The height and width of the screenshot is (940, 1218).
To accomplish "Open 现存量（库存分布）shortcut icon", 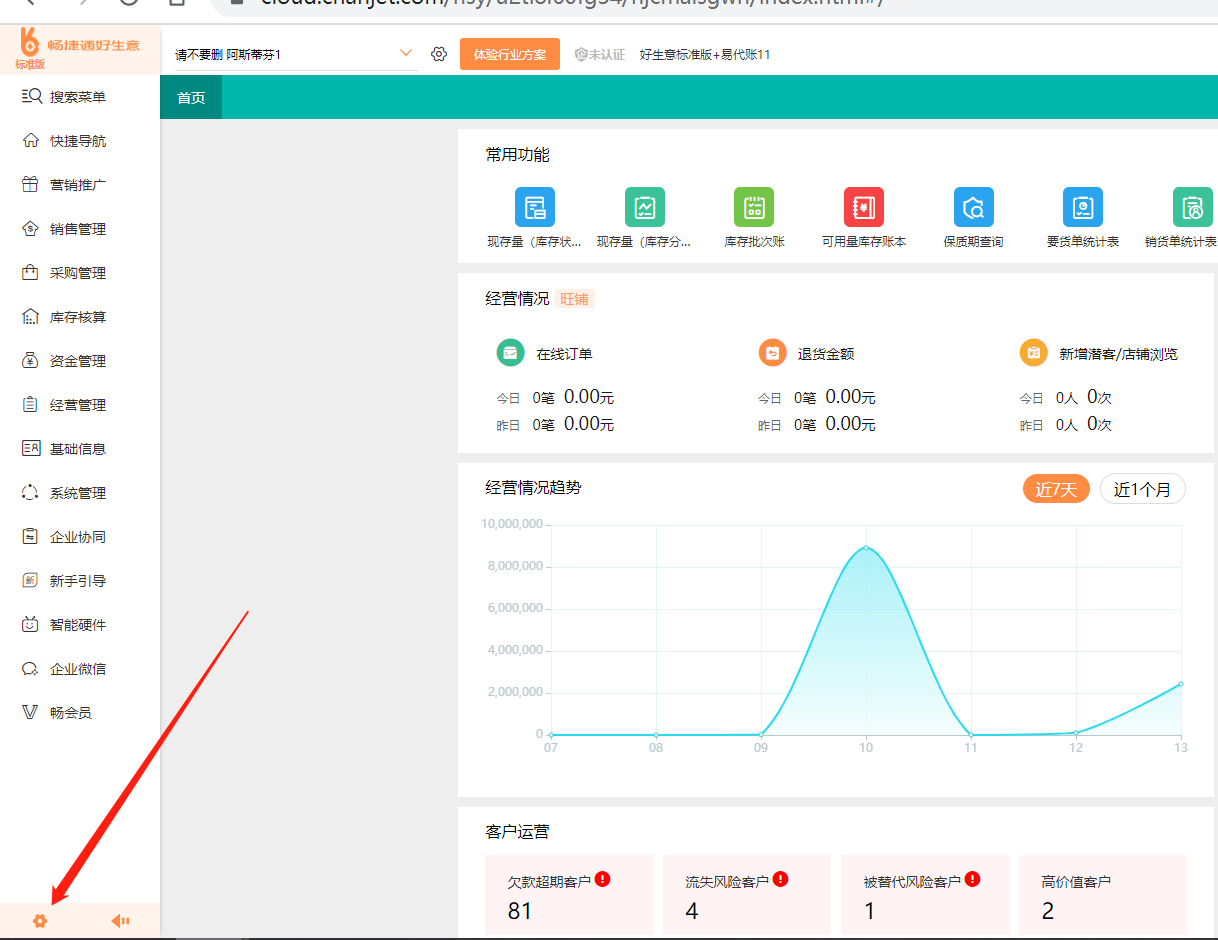I will click(644, 208).
